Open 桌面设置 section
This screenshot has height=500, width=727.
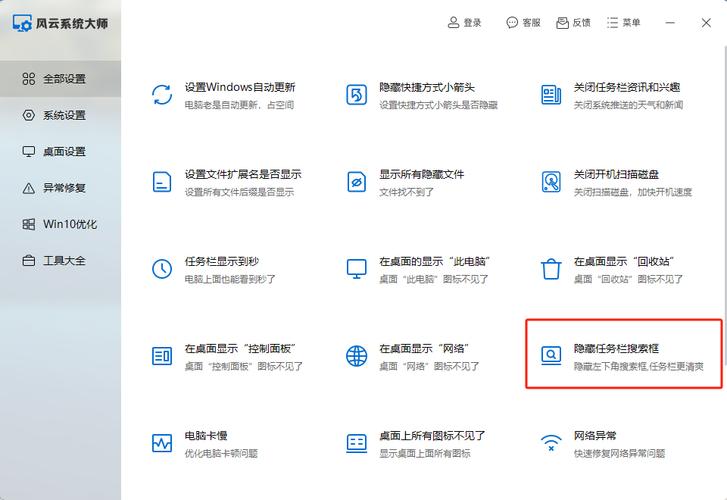coord(60,152)
